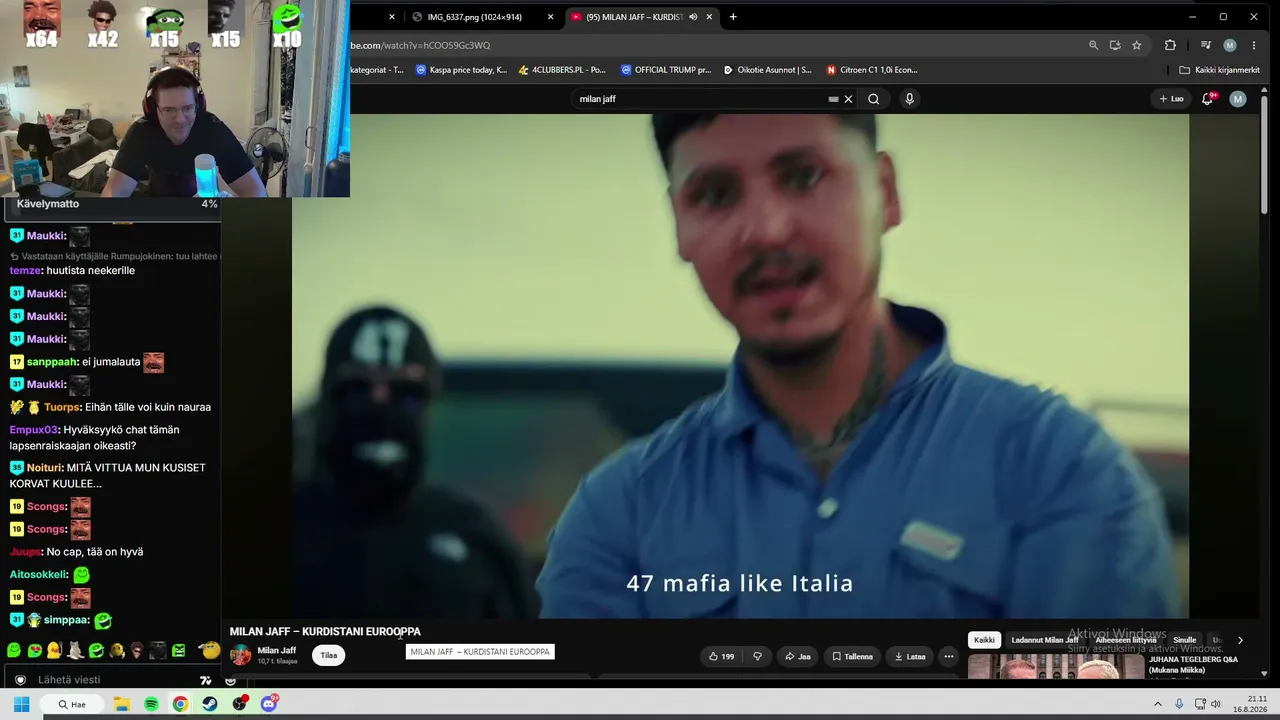Click the Windows Start button

(x=21, y=704)
